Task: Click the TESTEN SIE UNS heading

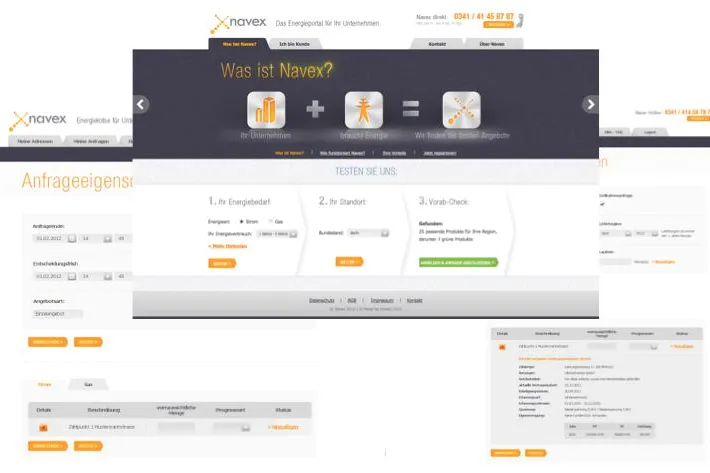Action: click(366, 172)
